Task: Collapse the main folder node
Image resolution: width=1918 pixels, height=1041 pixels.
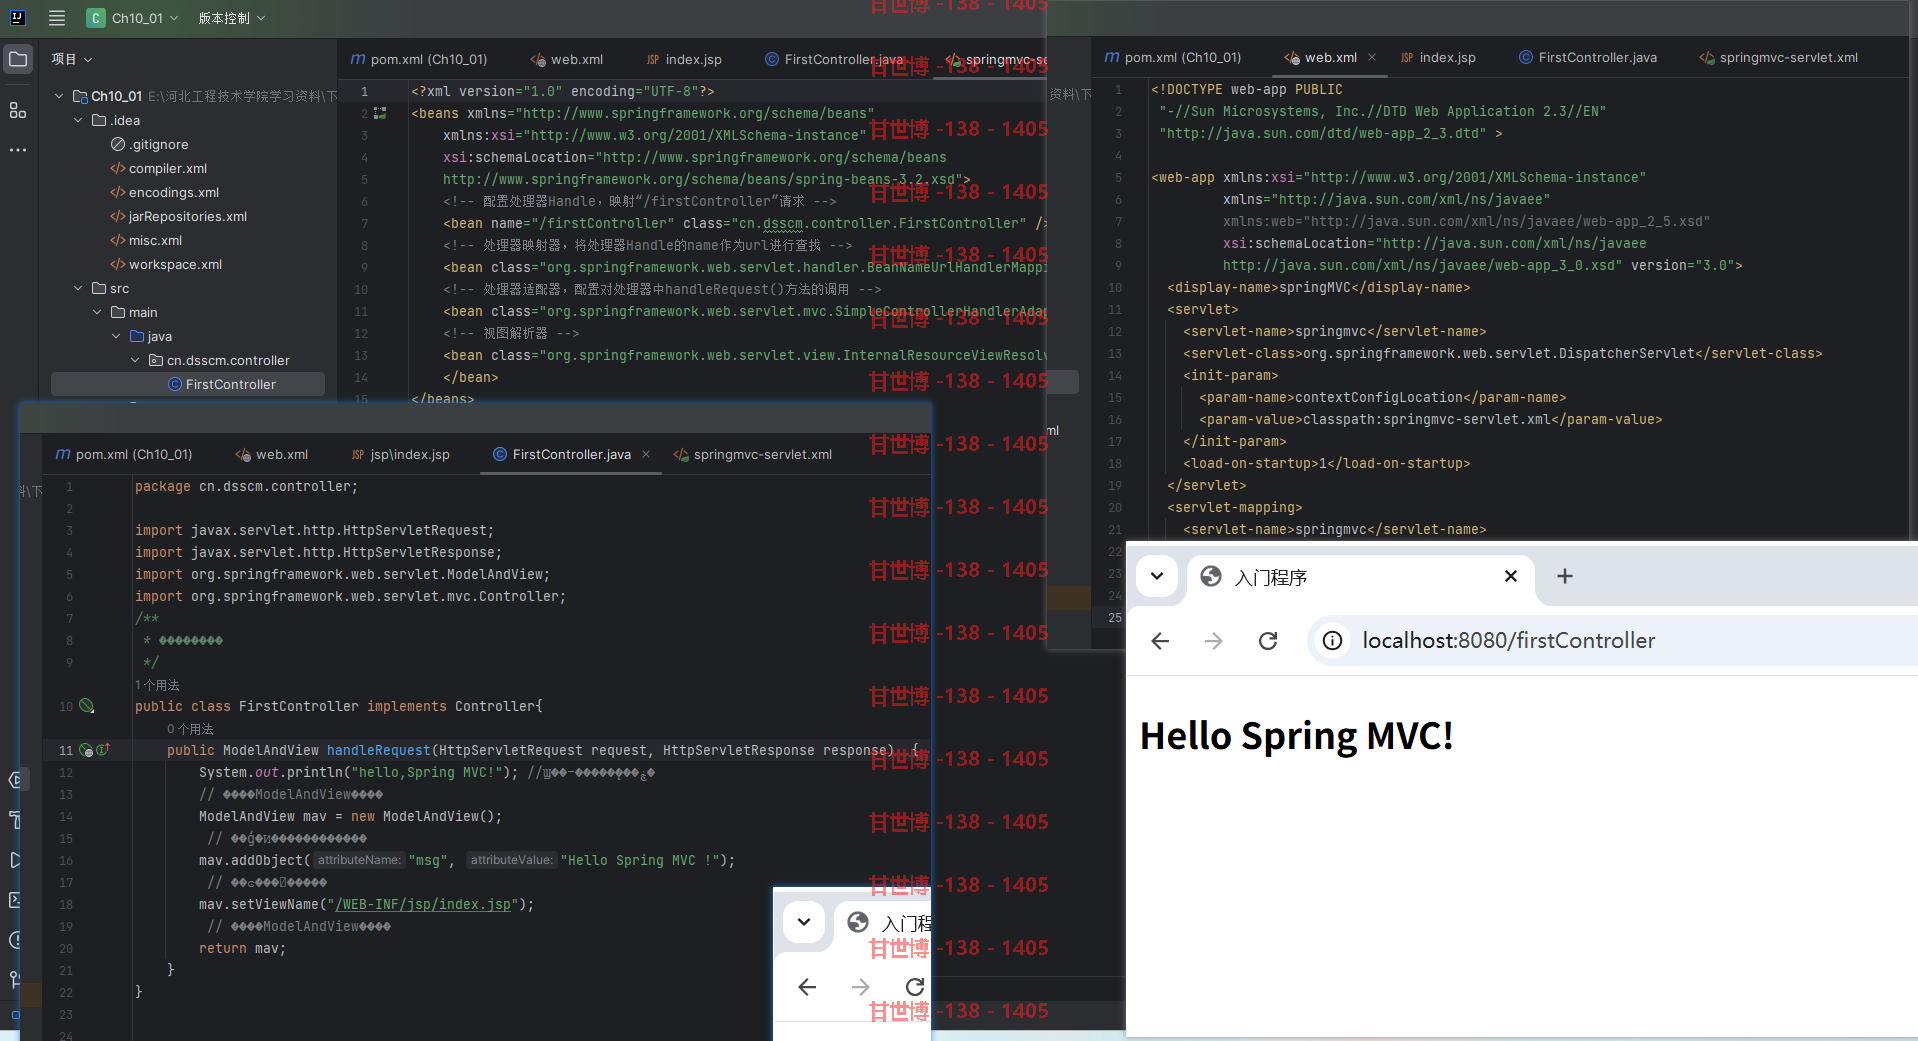Action: tap(97, 312)
